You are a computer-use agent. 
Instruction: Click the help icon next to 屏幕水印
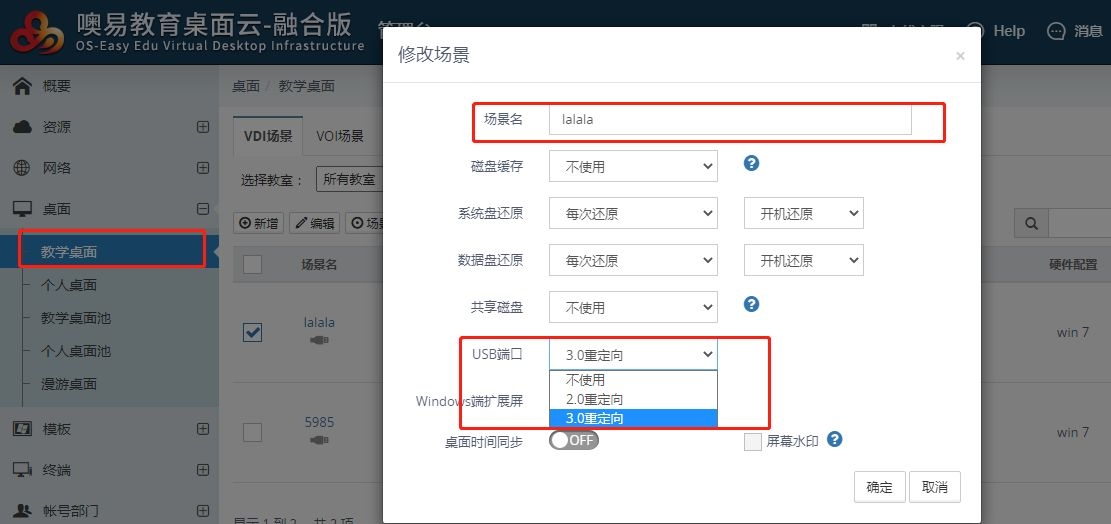[834, 440]
